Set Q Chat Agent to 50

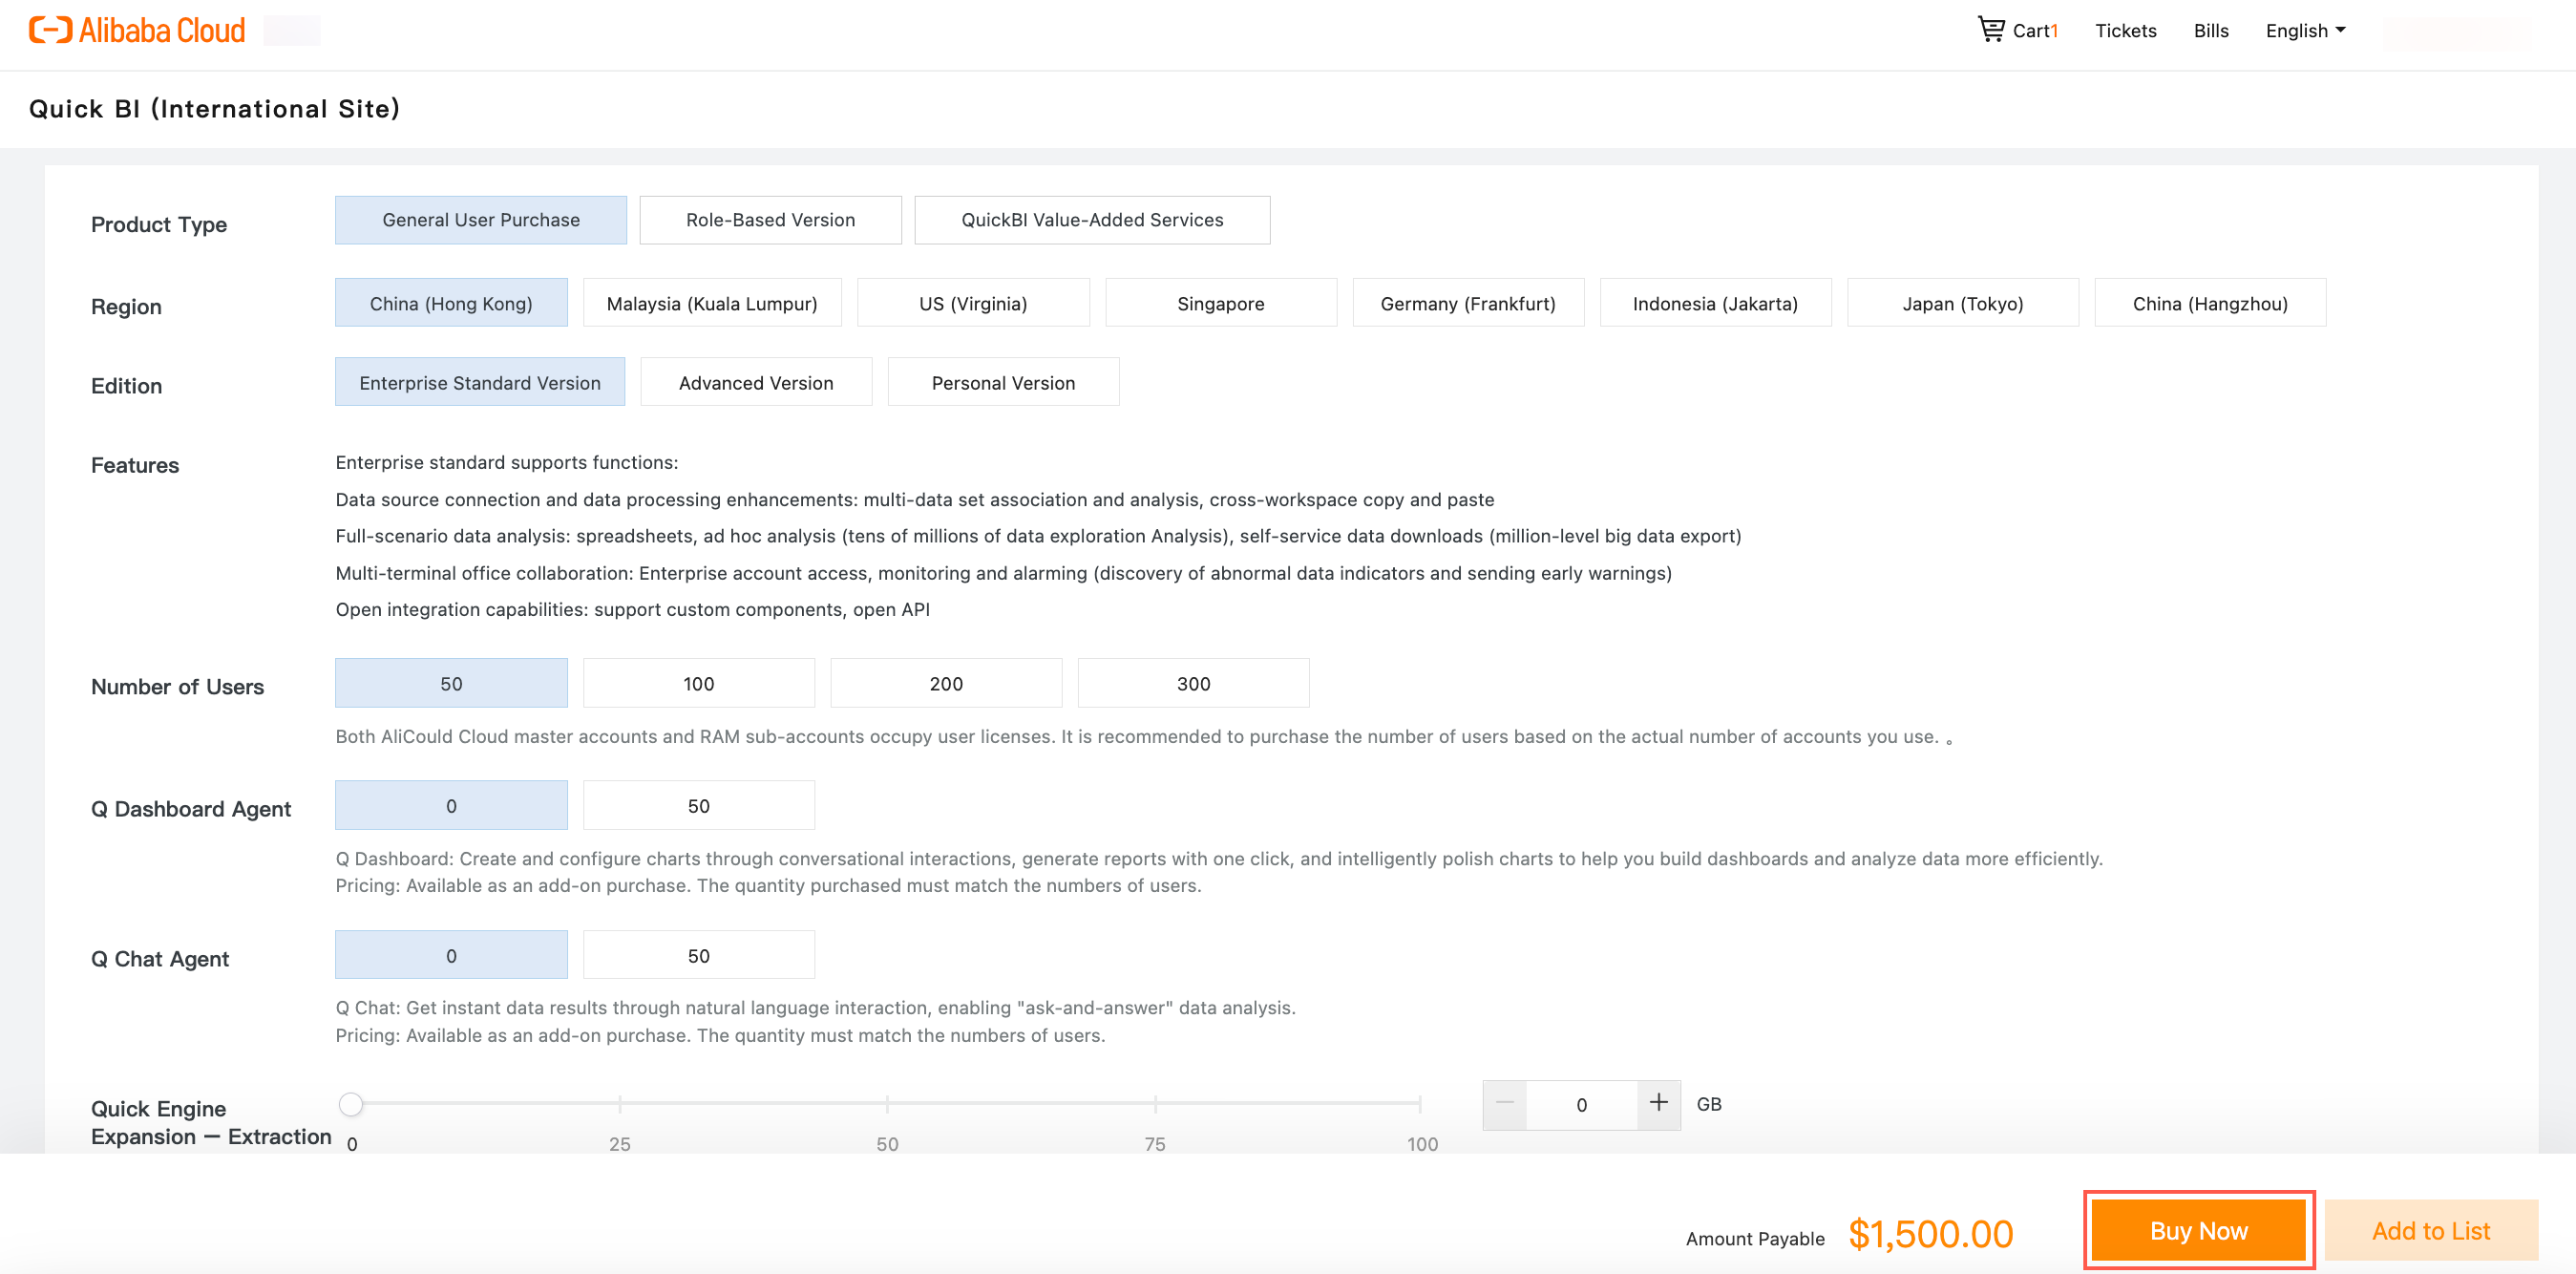[x=698, y=956]
